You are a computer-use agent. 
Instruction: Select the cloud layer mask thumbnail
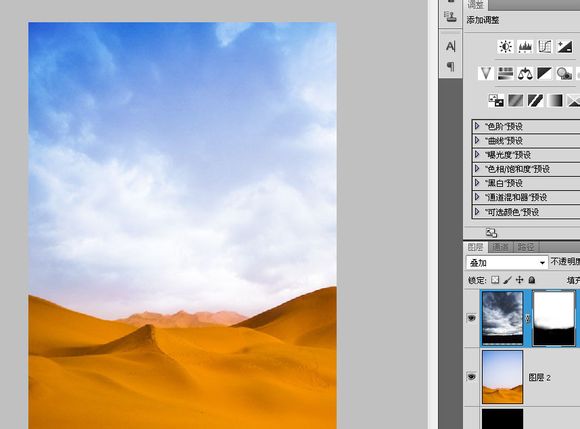click(554, 318)
